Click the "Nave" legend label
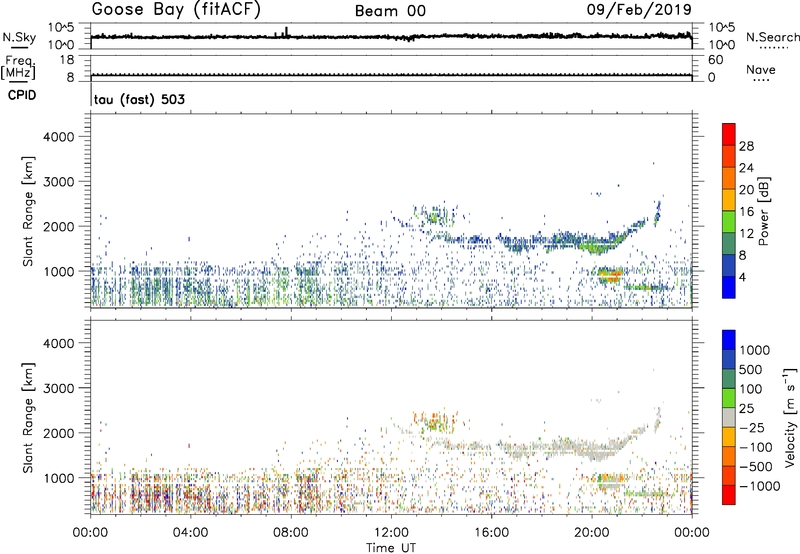 tap(761, 70)
